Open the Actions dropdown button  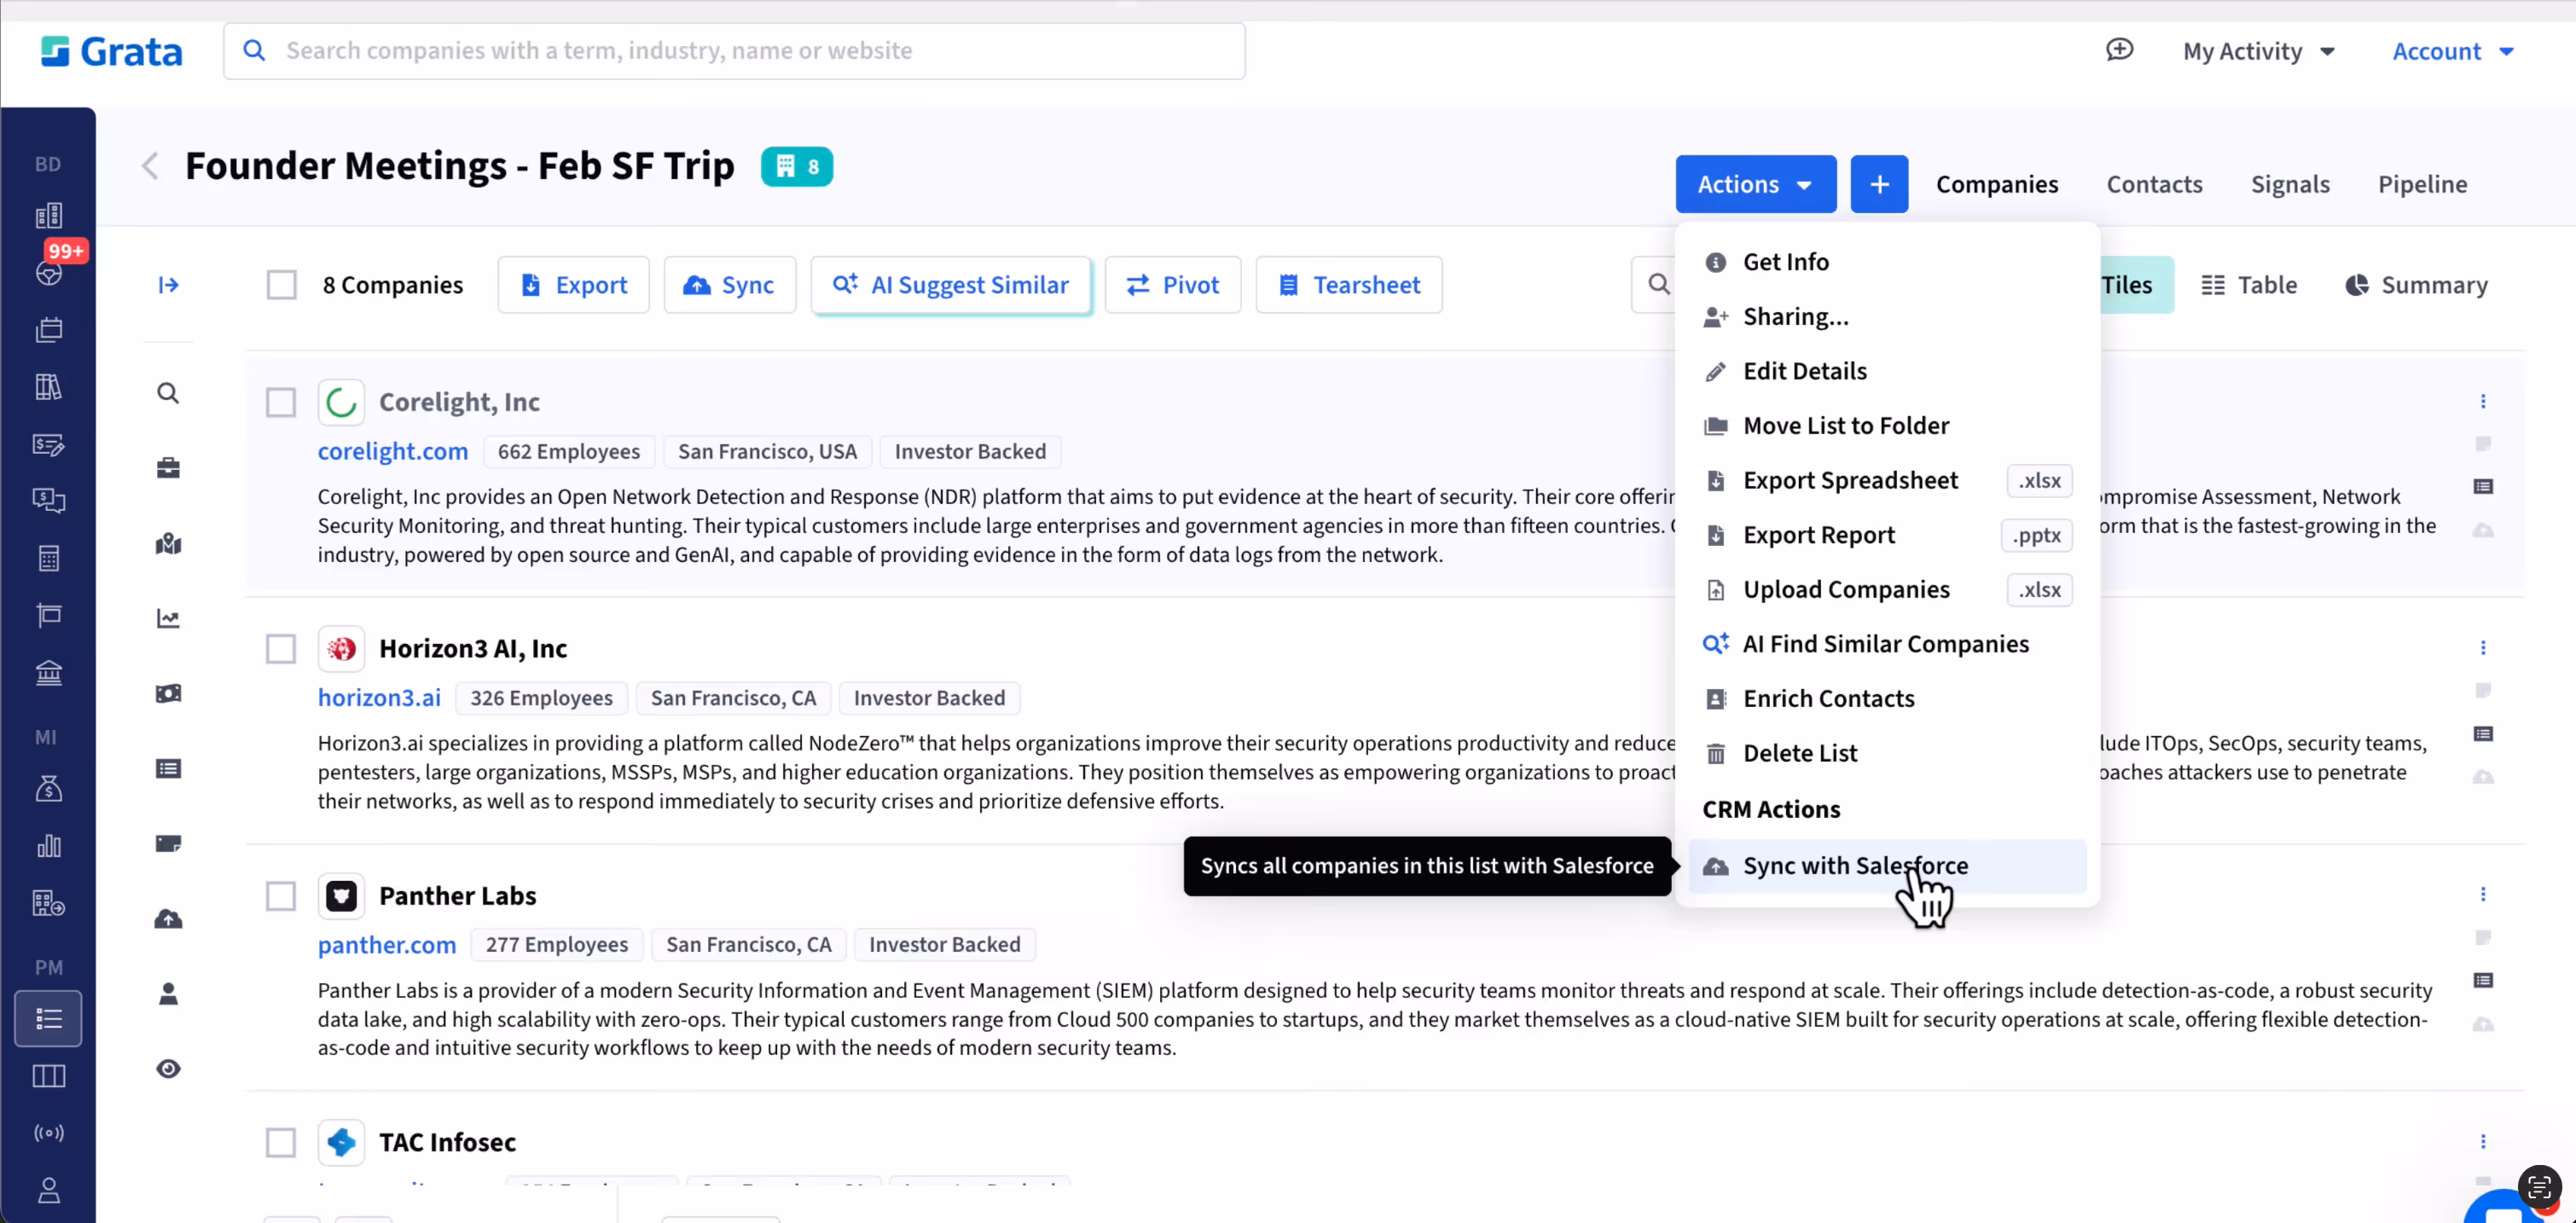[x=1755, y=184]
